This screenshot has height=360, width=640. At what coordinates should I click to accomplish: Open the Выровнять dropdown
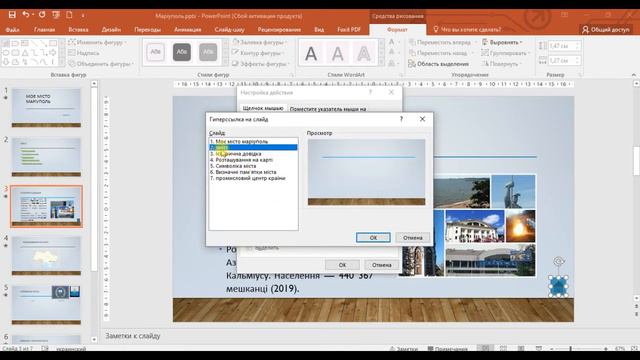[502, 42]
